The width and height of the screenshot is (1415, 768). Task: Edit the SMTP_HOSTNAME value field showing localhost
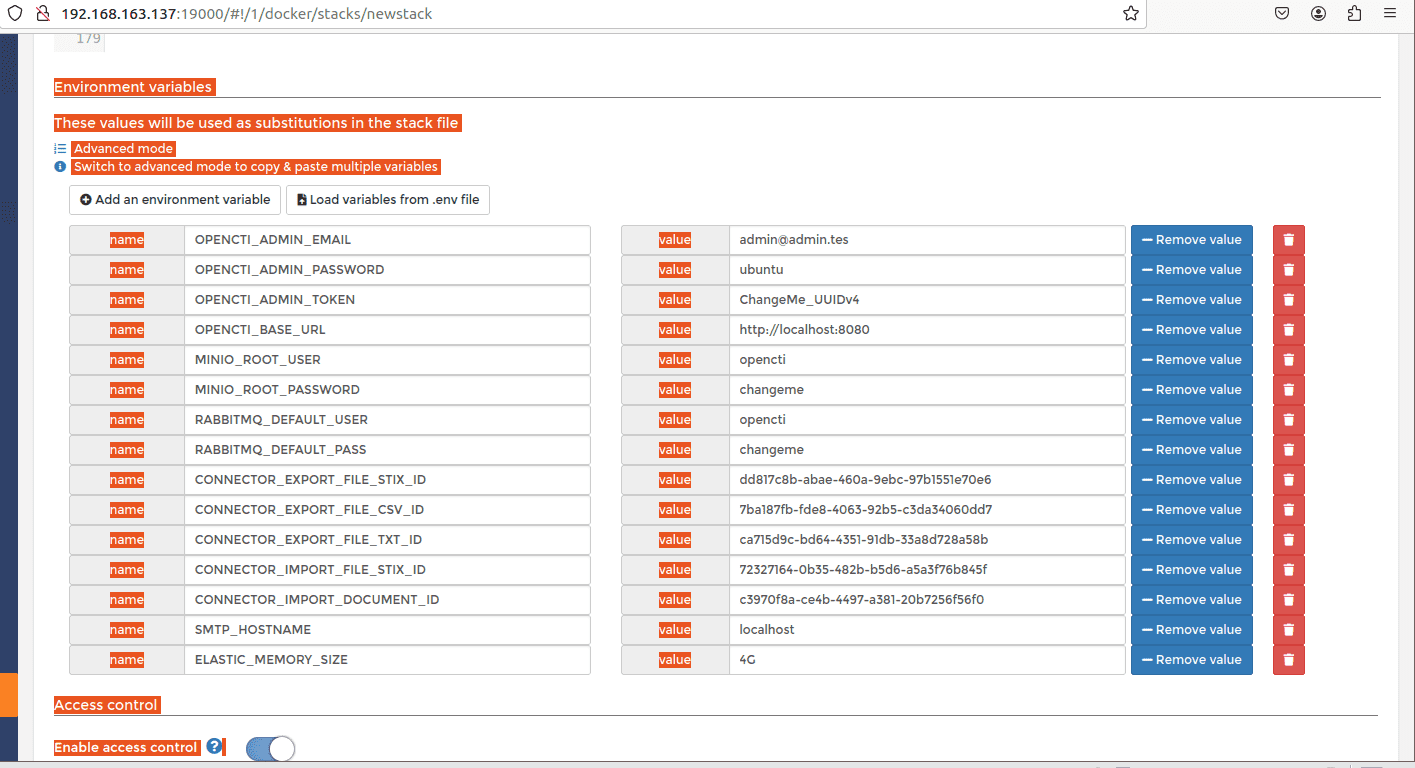point(927,630)
